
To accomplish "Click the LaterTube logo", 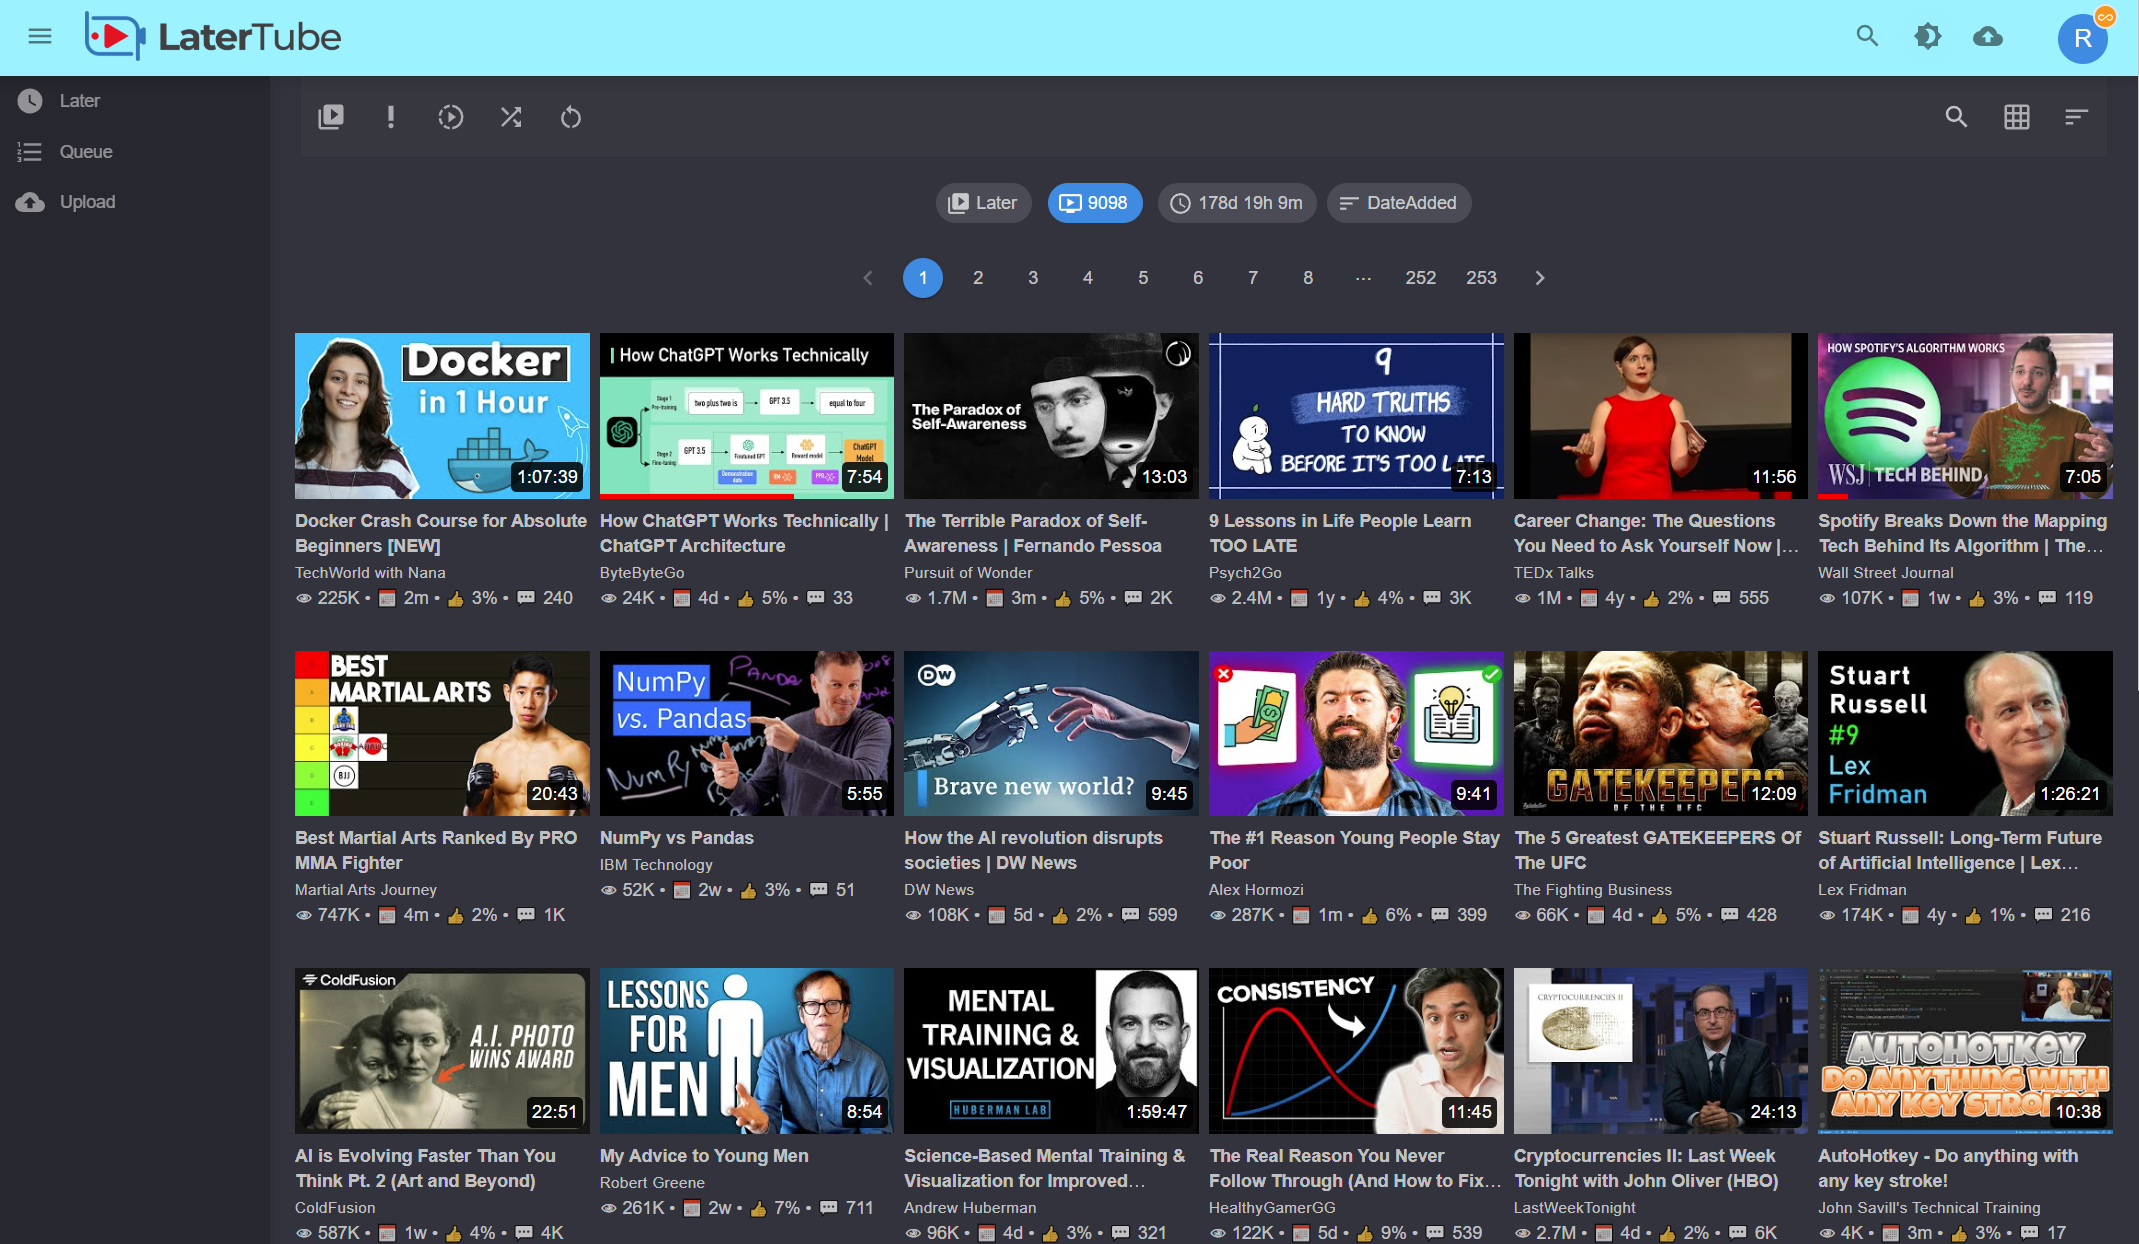I will click(213, 37).
